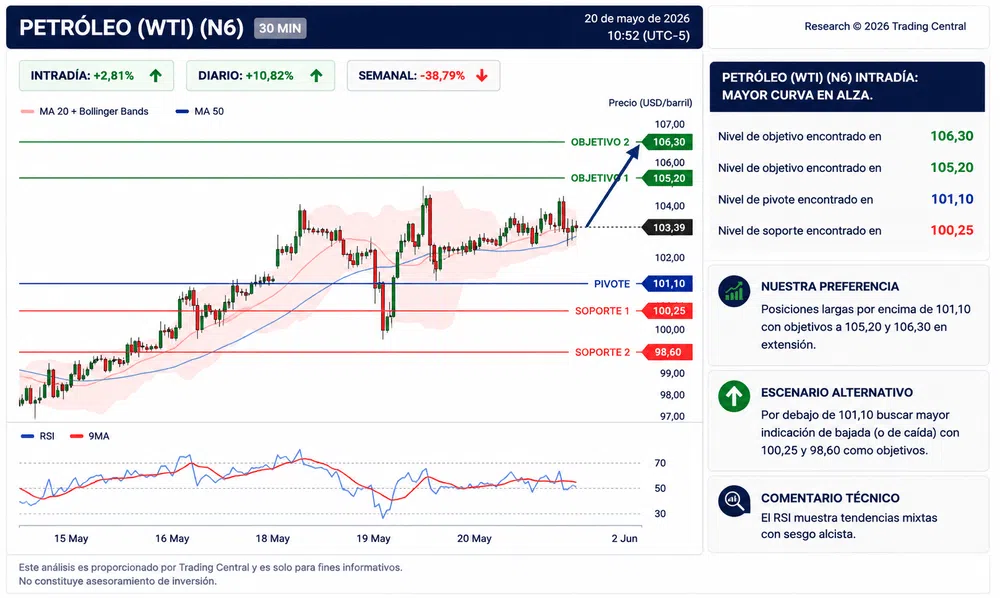
Task: Click the 105,20 objective price tag
Action: (x=666, y=179)
